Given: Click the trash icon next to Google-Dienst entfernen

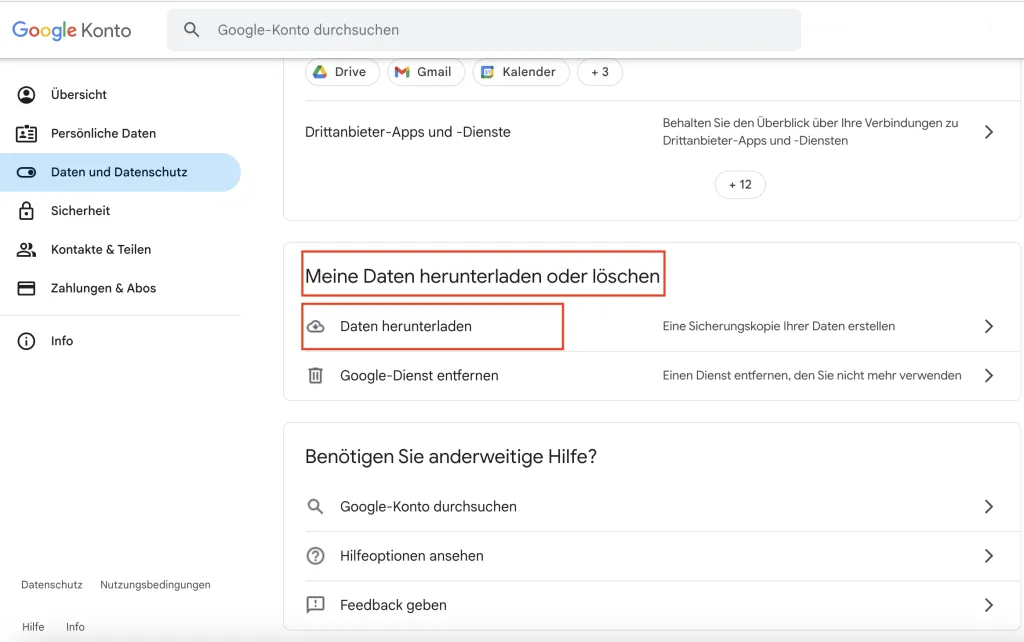Looking at the screenshot, I should [x=316, y=375].
